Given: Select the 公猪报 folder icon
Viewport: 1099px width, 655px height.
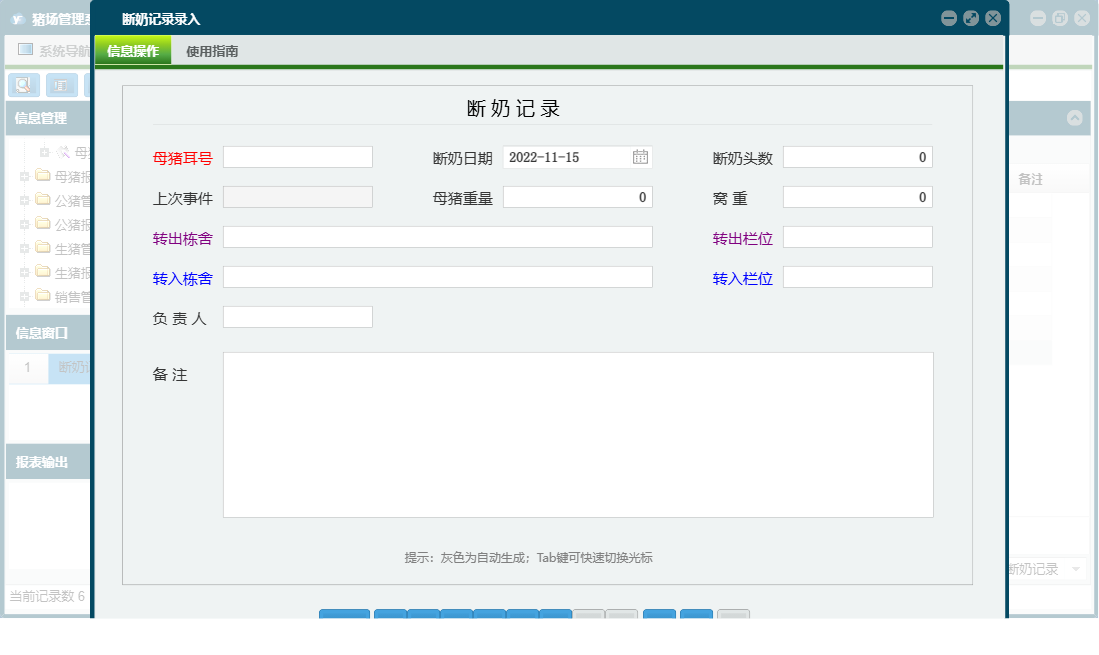Looking at the screenshot, I should 43,223.
